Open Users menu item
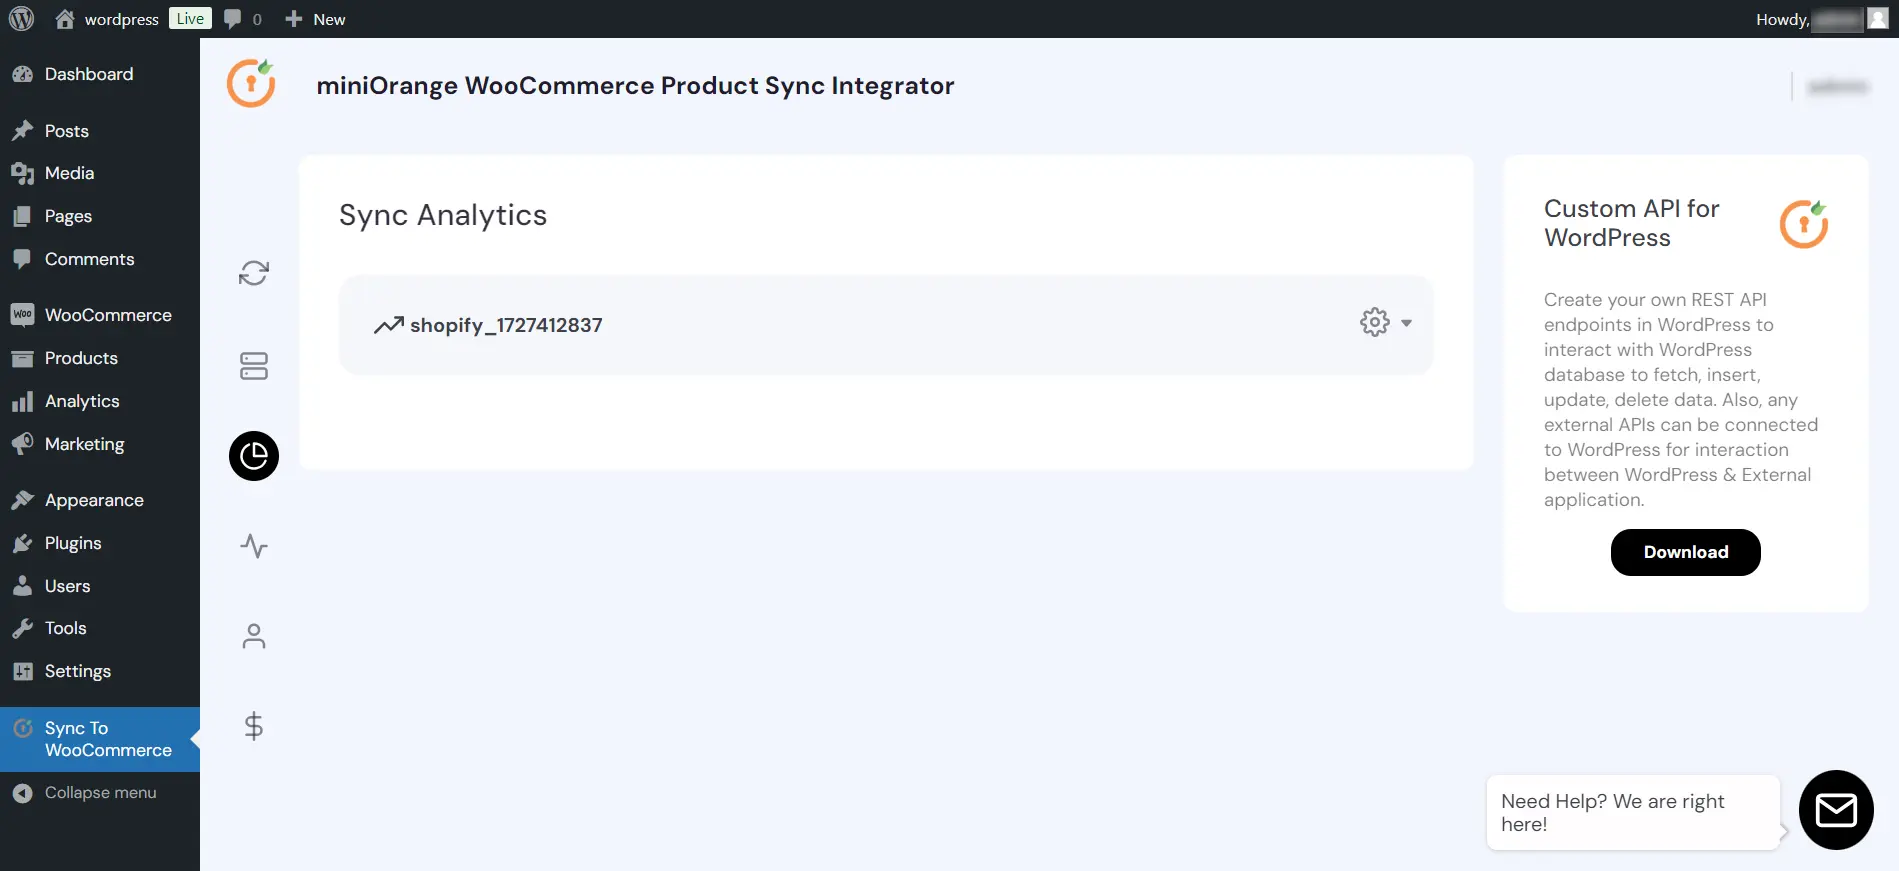The width and height of the screenshot is (1899, 871). point(100,586)
